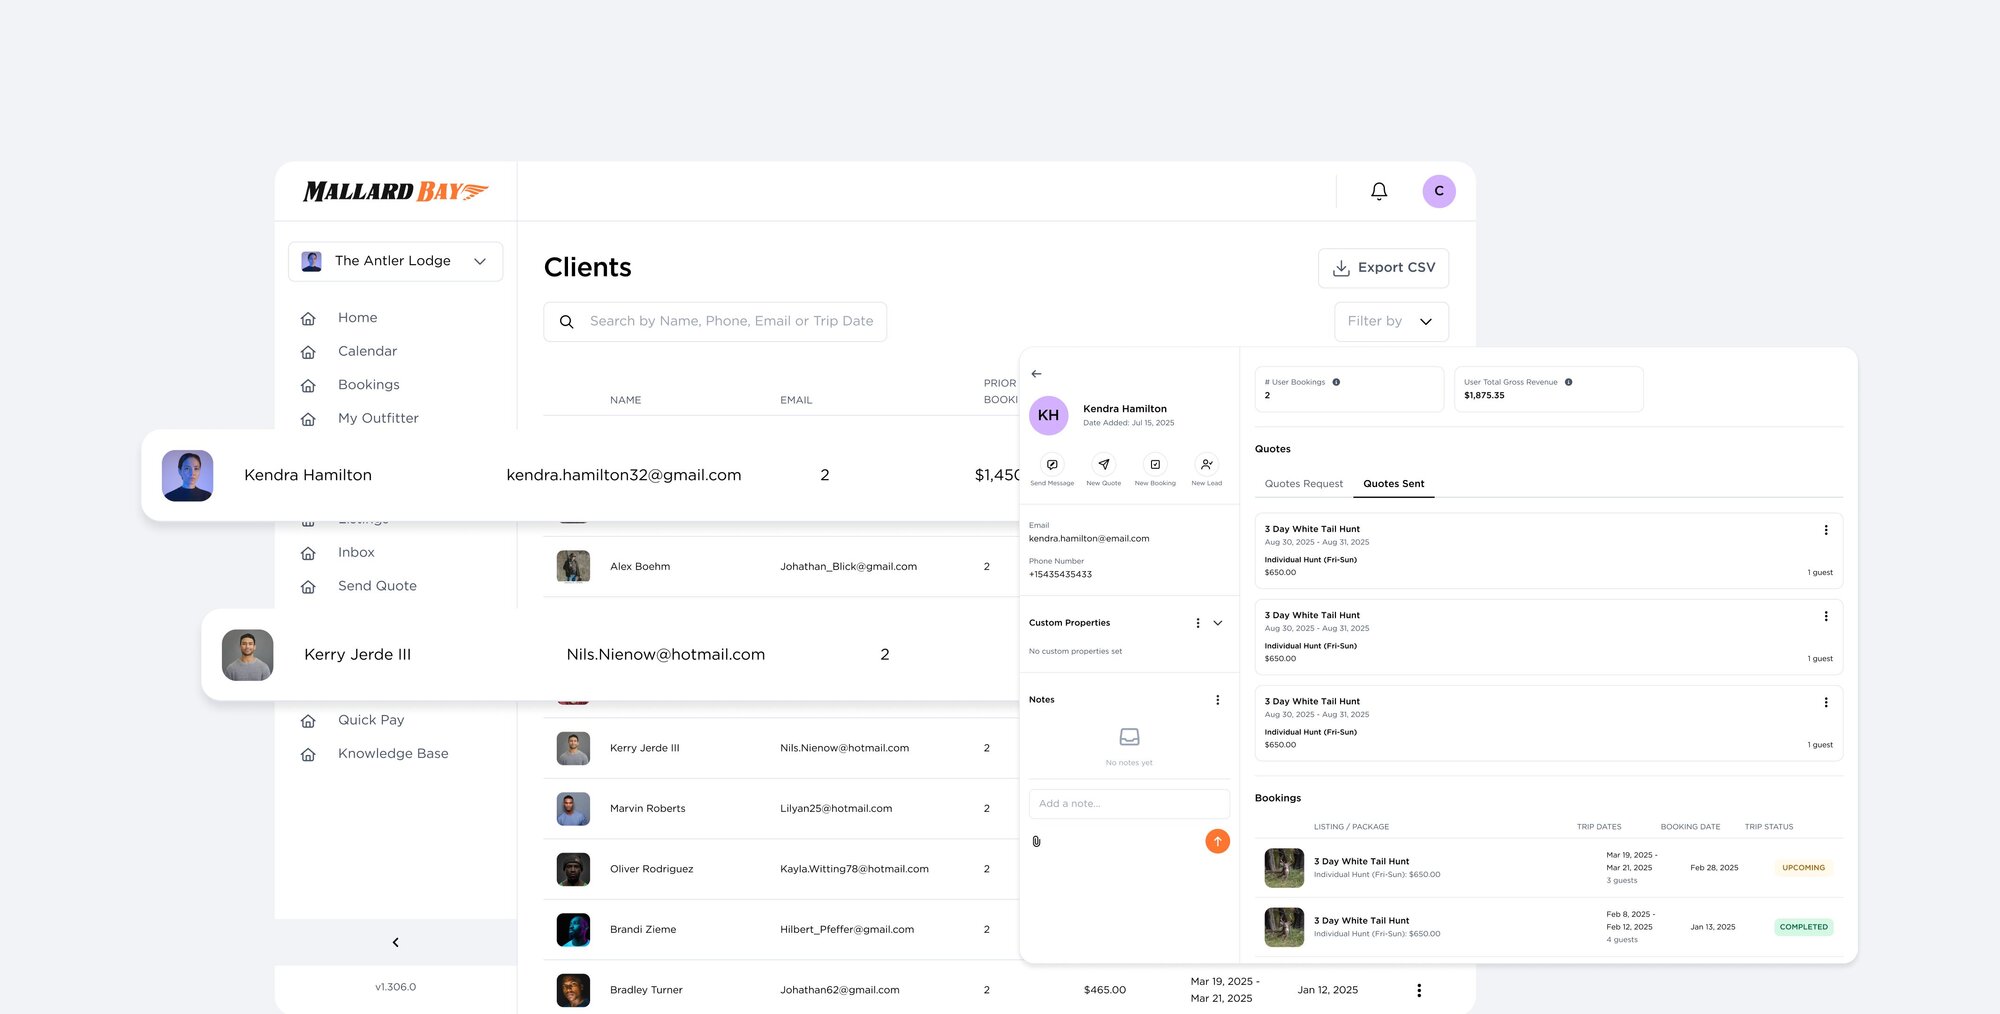Switch to the Quotes Request tab

pyautogui.click(x=1302, y=484)
